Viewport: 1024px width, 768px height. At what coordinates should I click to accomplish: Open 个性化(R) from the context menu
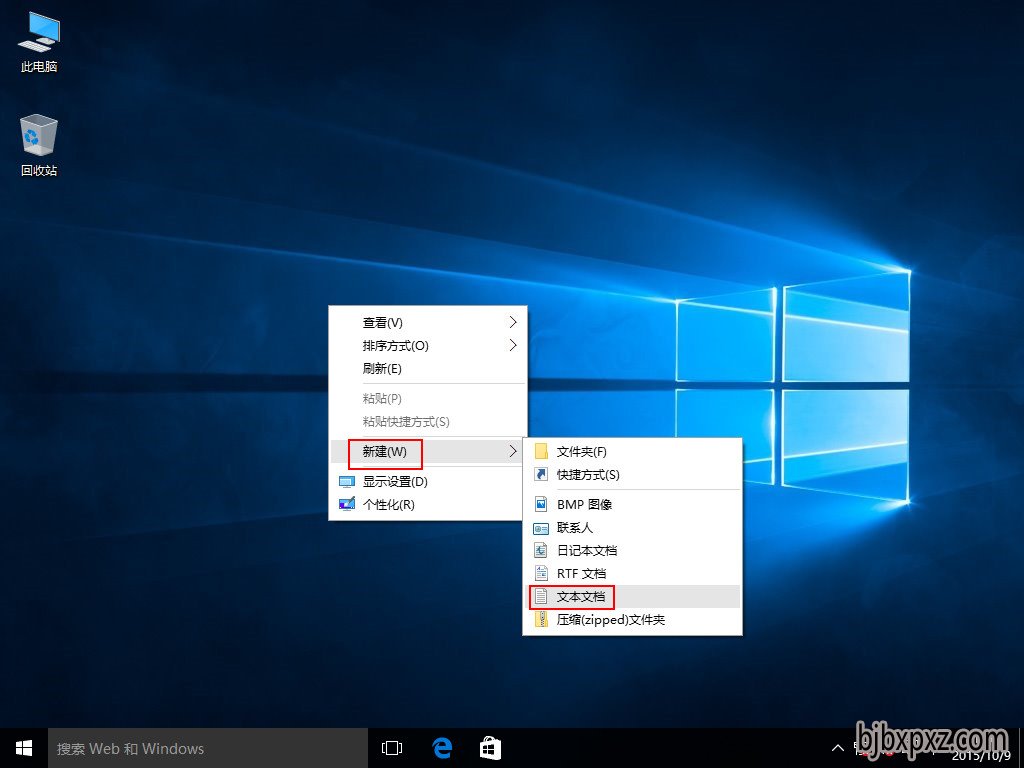[x=428, y=505]
